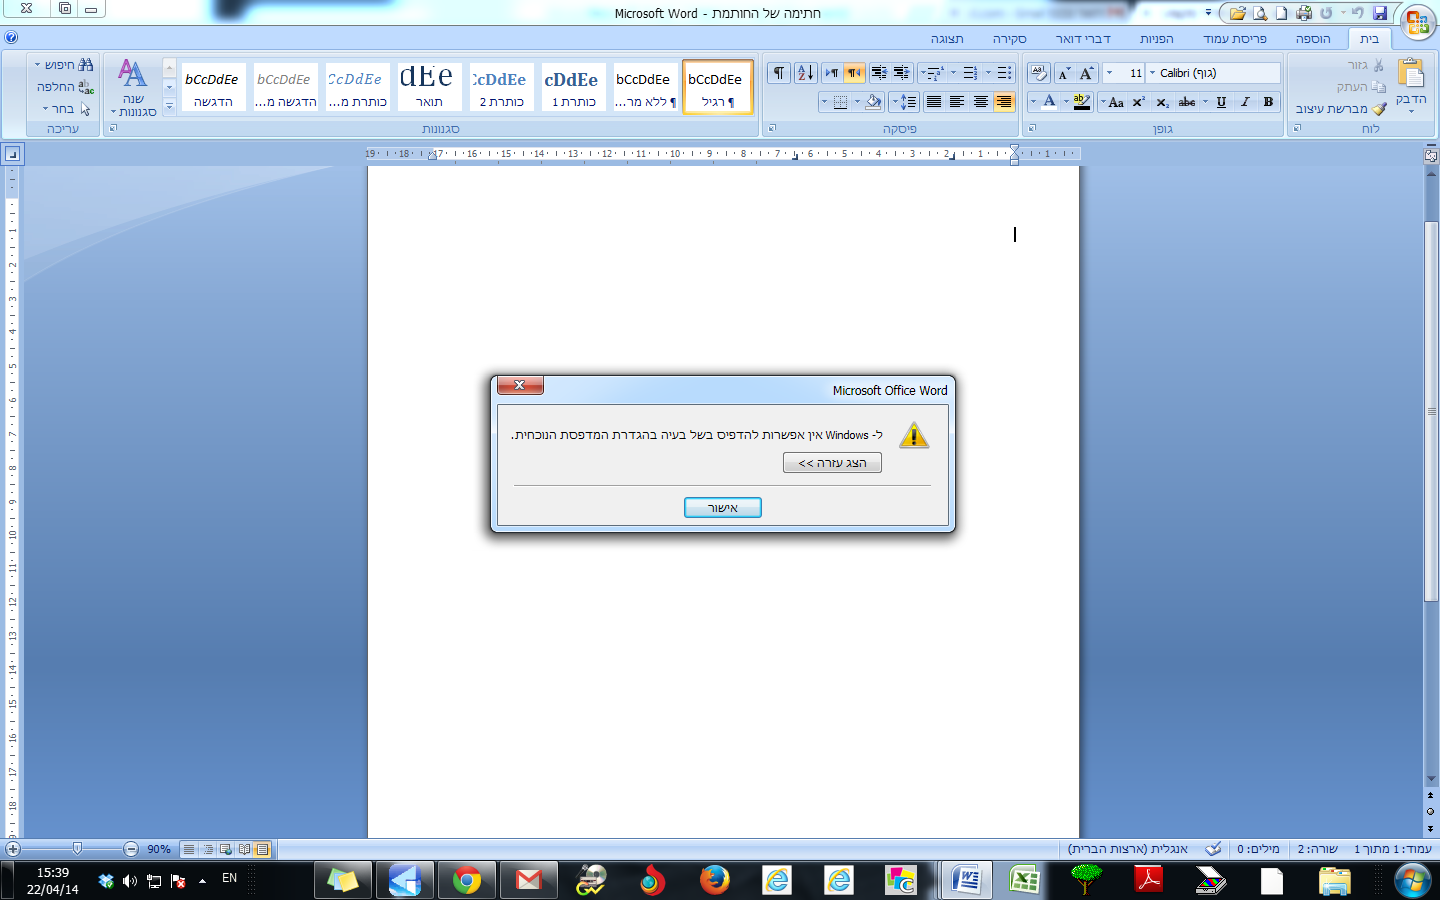
Task: Shrink the font size
Action: coord(1064,73)
